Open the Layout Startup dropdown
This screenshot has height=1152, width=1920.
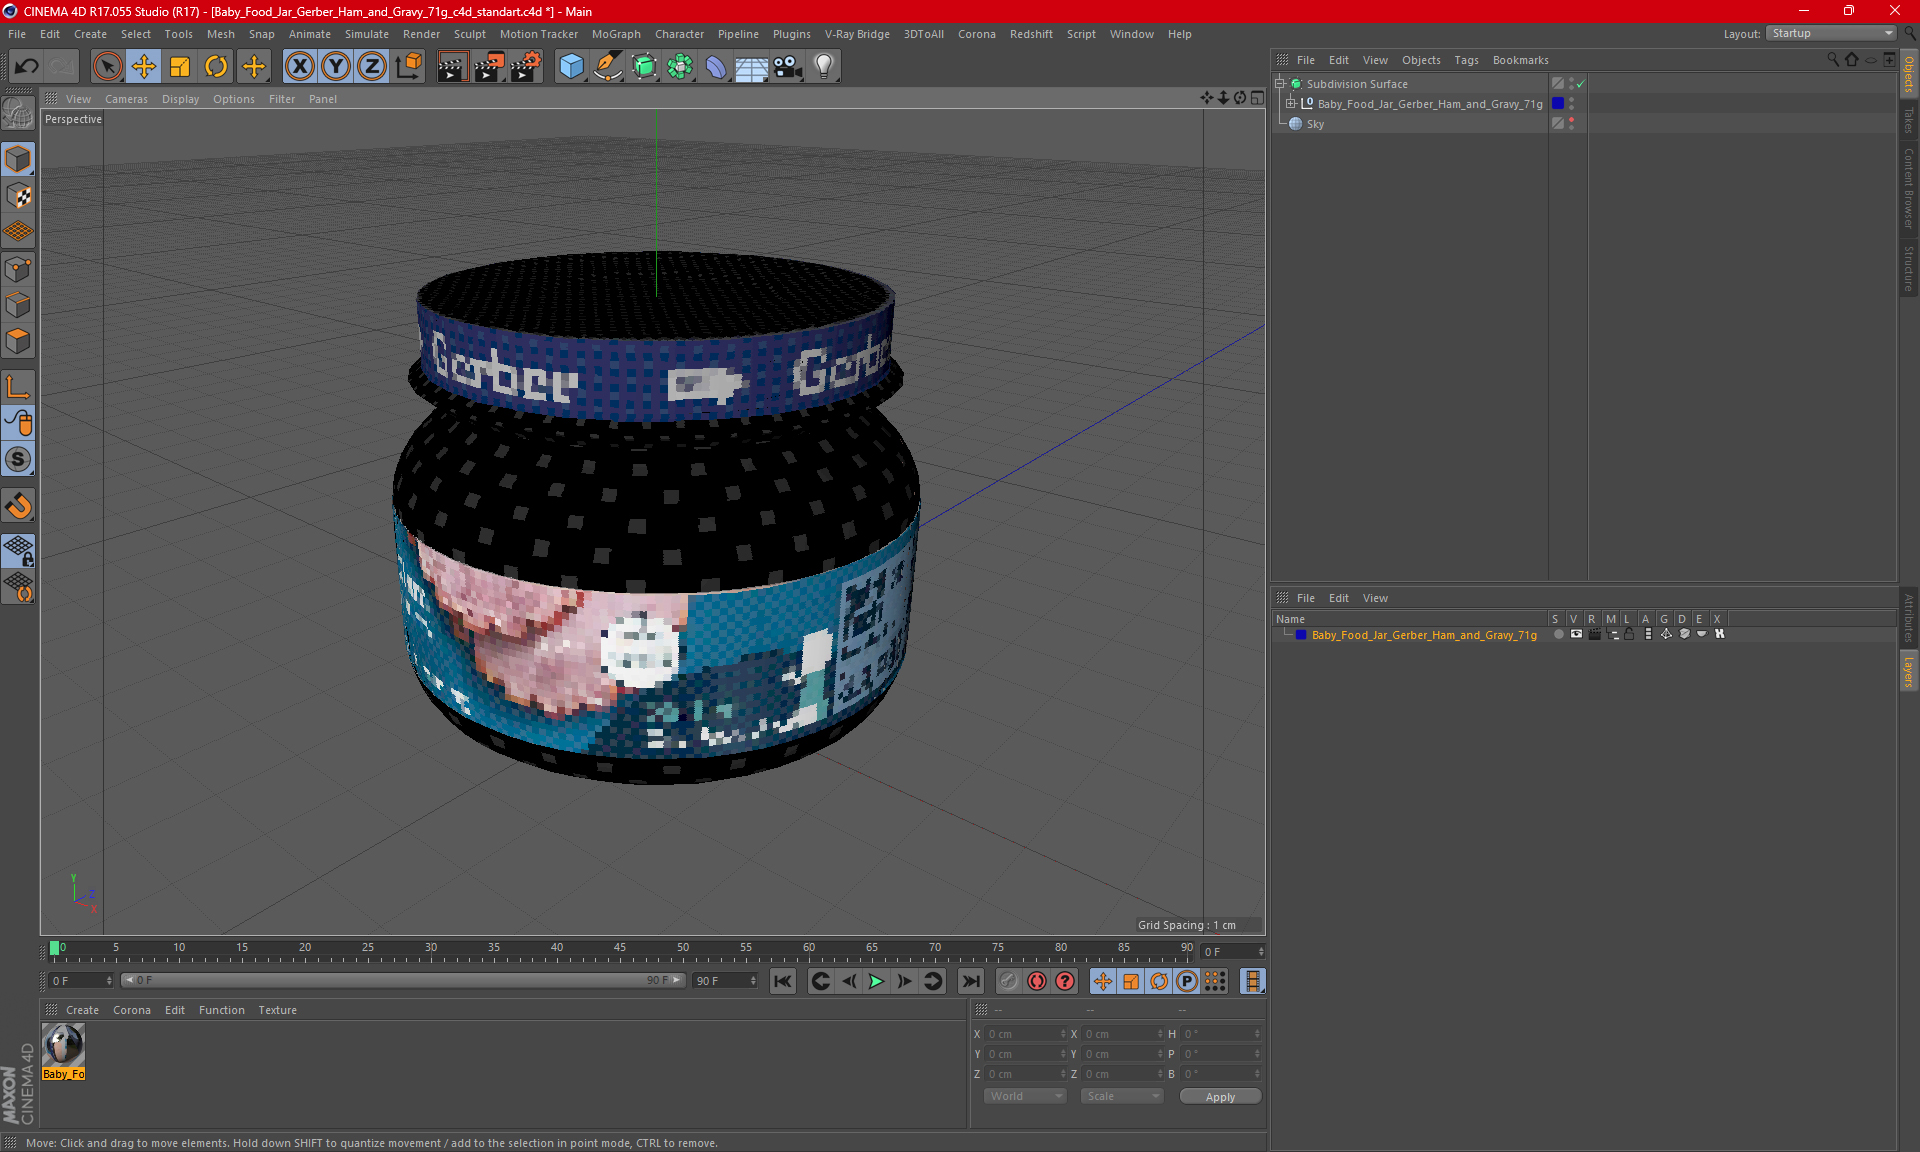(1832, 33)
